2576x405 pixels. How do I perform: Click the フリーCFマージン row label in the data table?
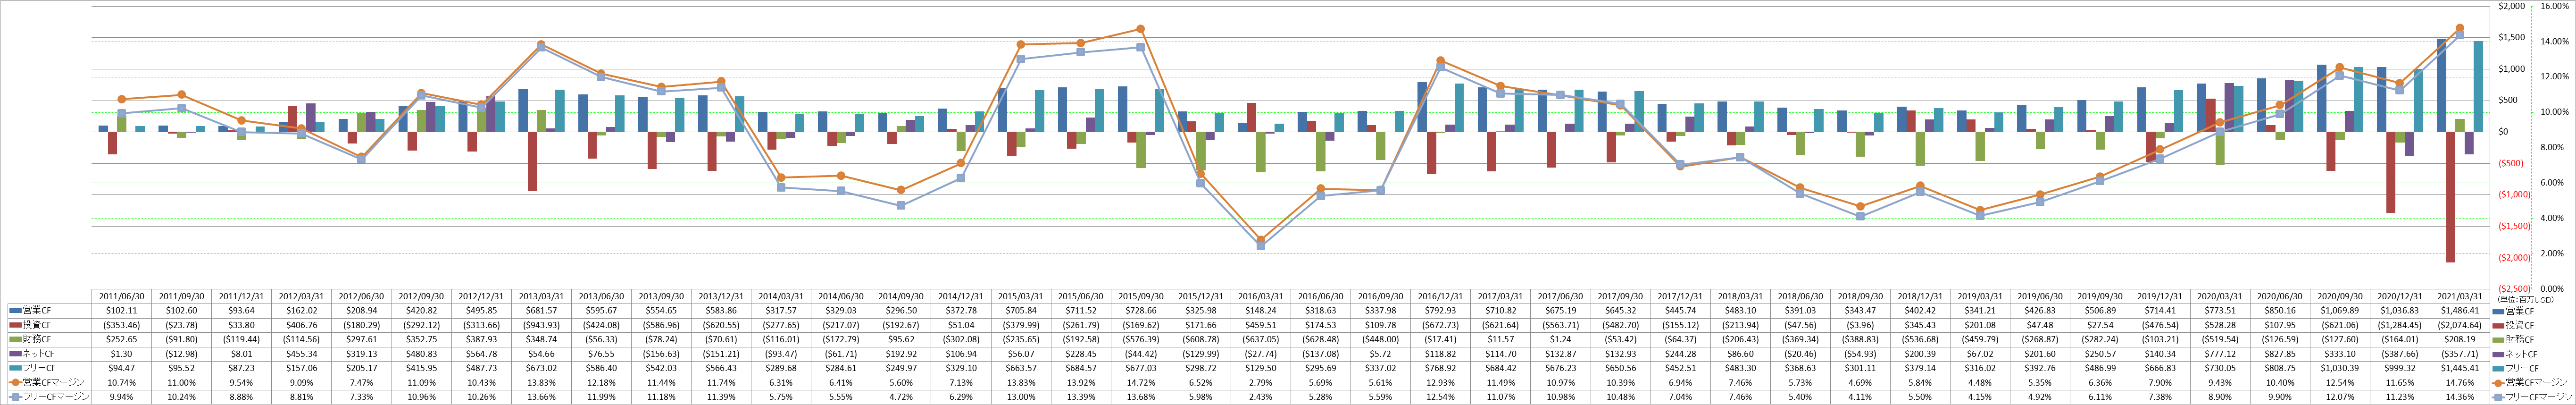click(x=56, y=397)
